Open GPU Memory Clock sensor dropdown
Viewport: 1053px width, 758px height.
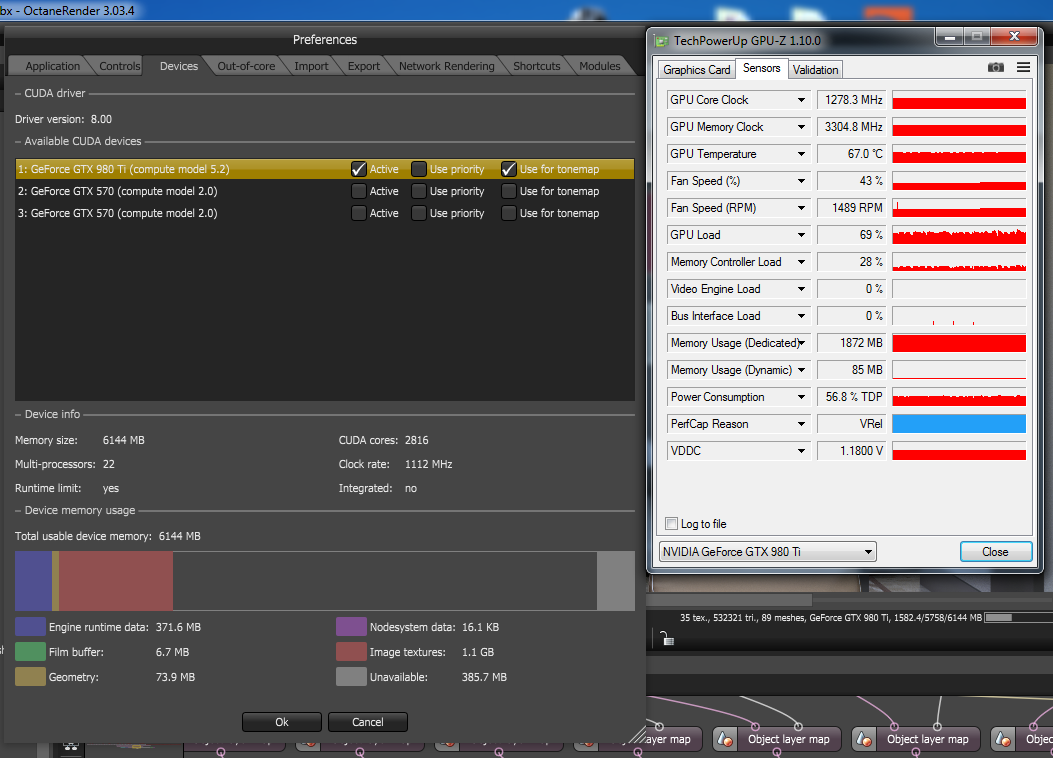801,127
